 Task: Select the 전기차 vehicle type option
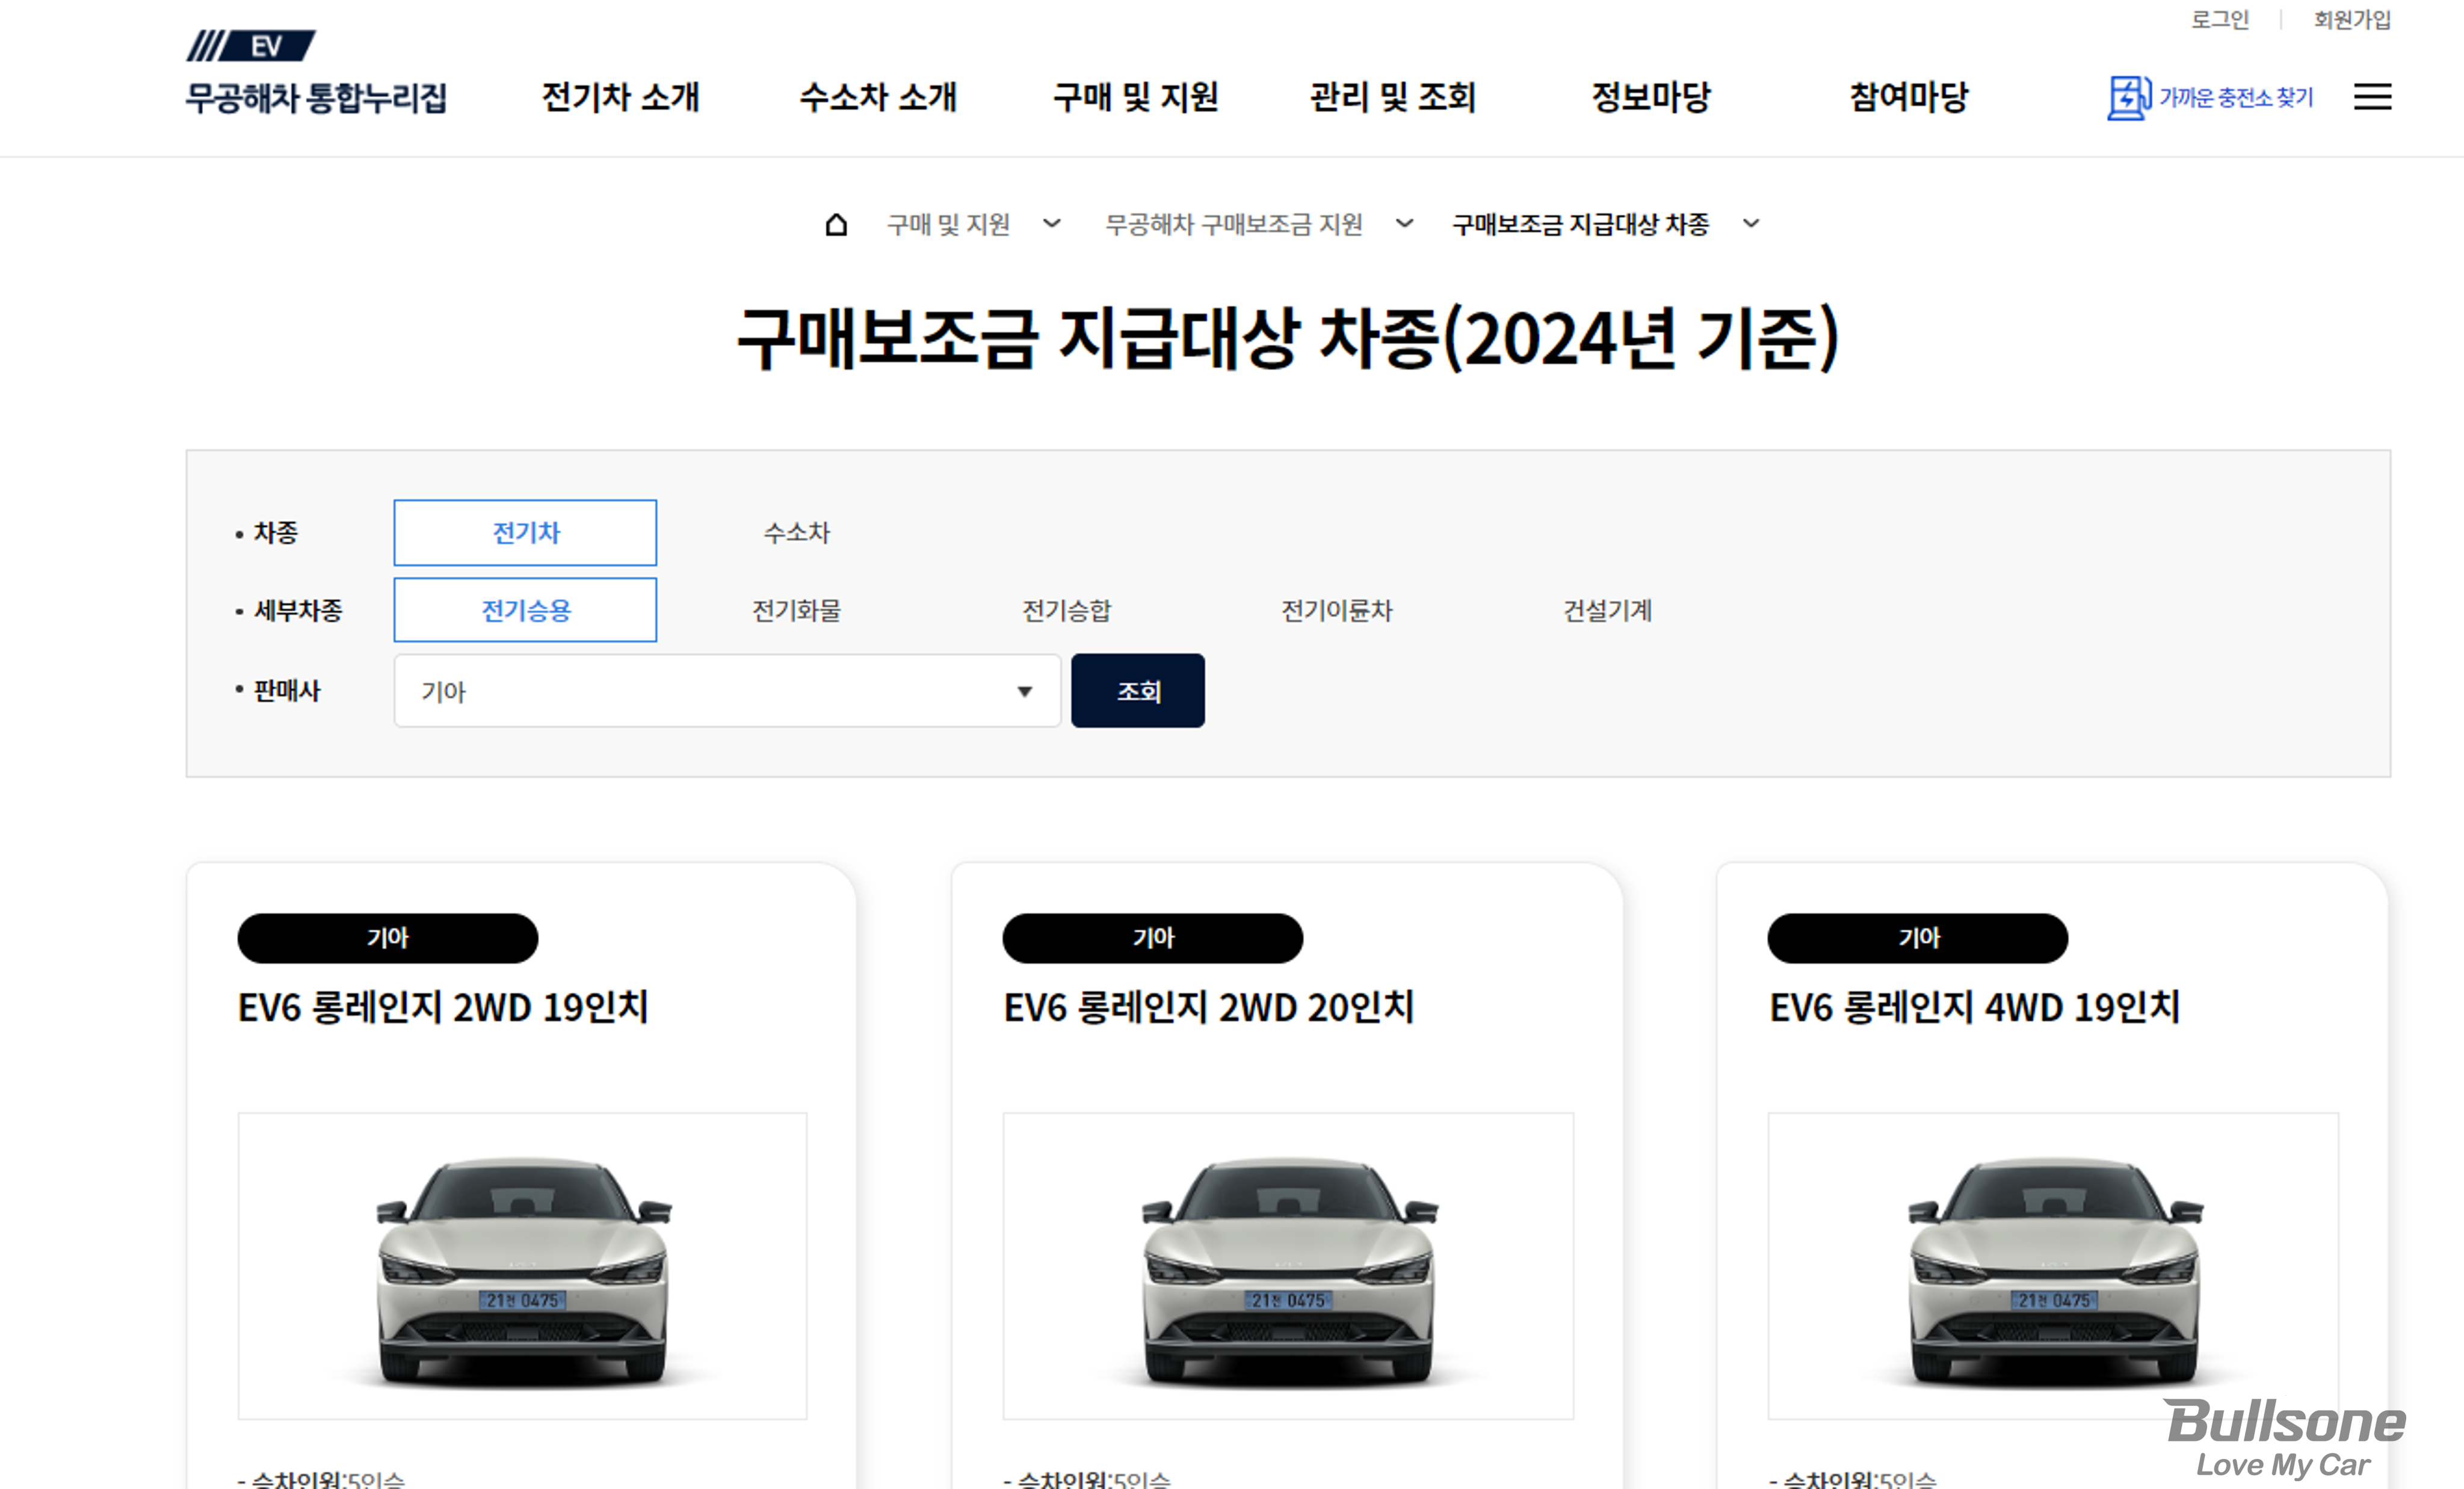(525, 532)
